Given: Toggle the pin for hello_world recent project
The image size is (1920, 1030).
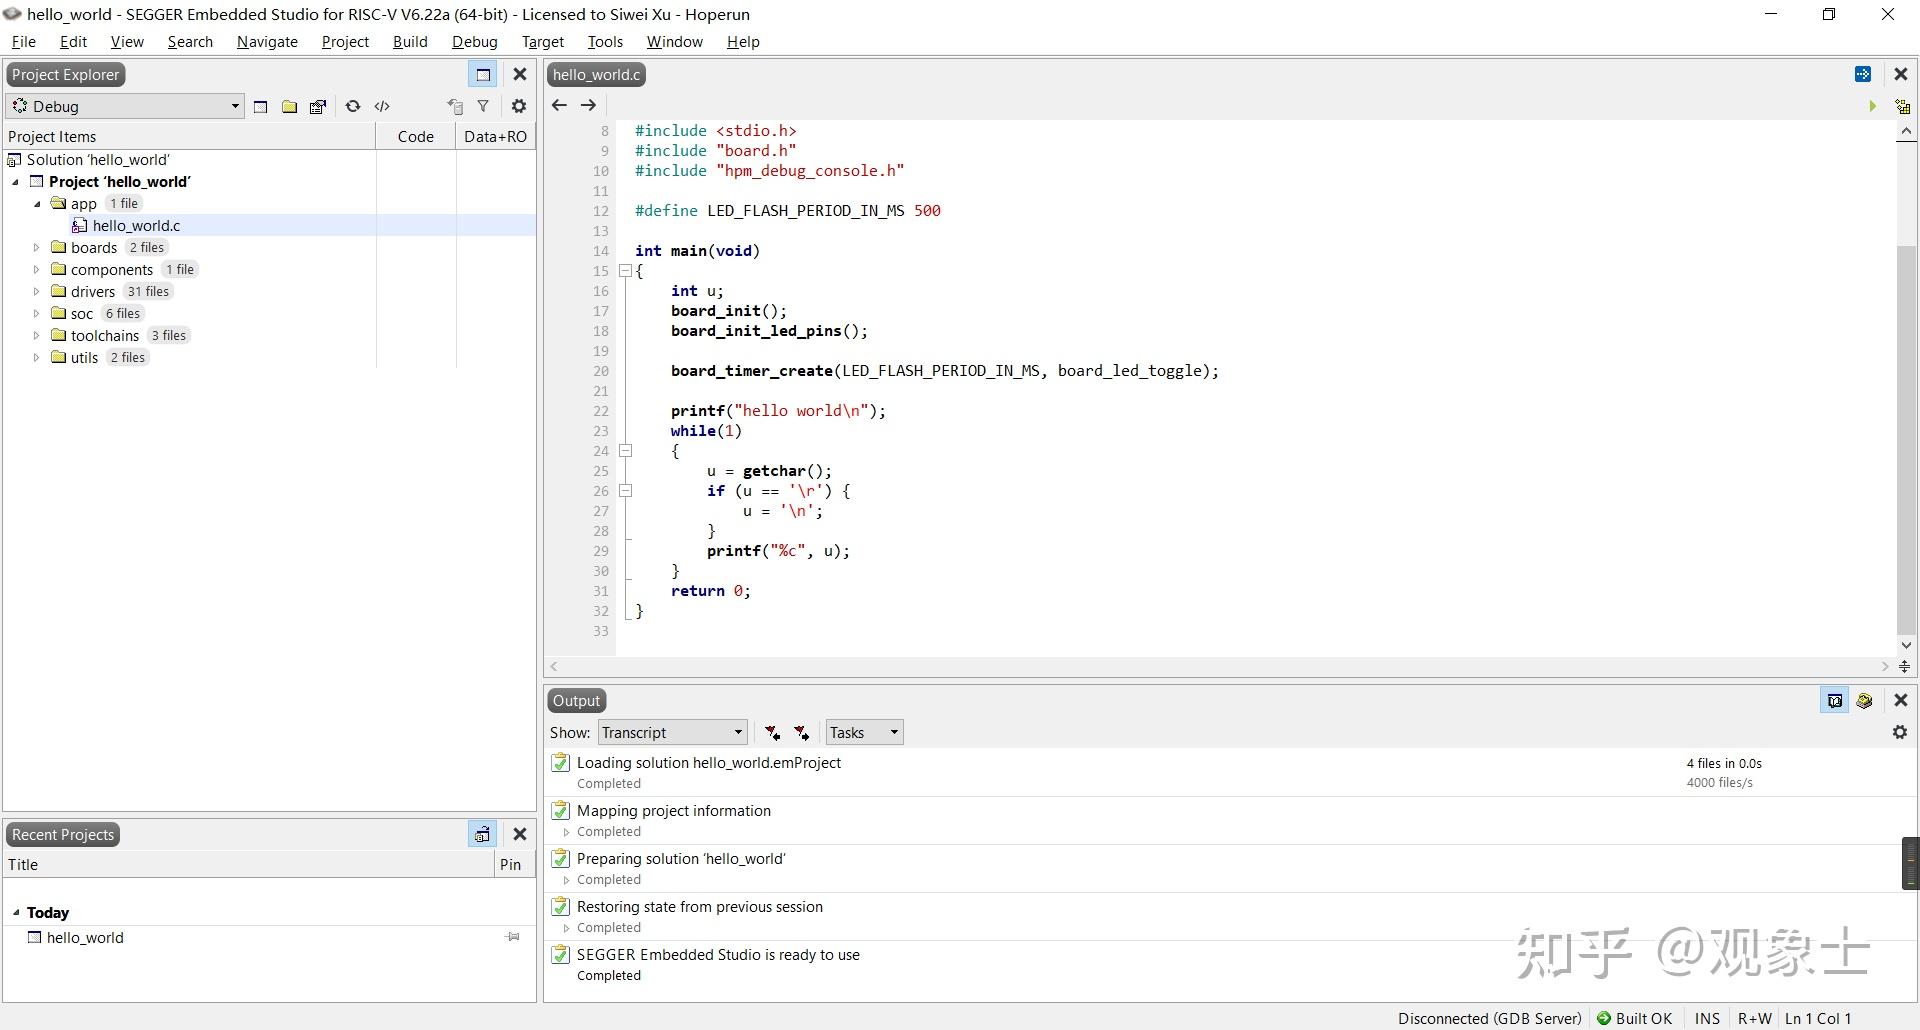Looking at the screenshot, I should pyautogui.click(x=513, y=937).
